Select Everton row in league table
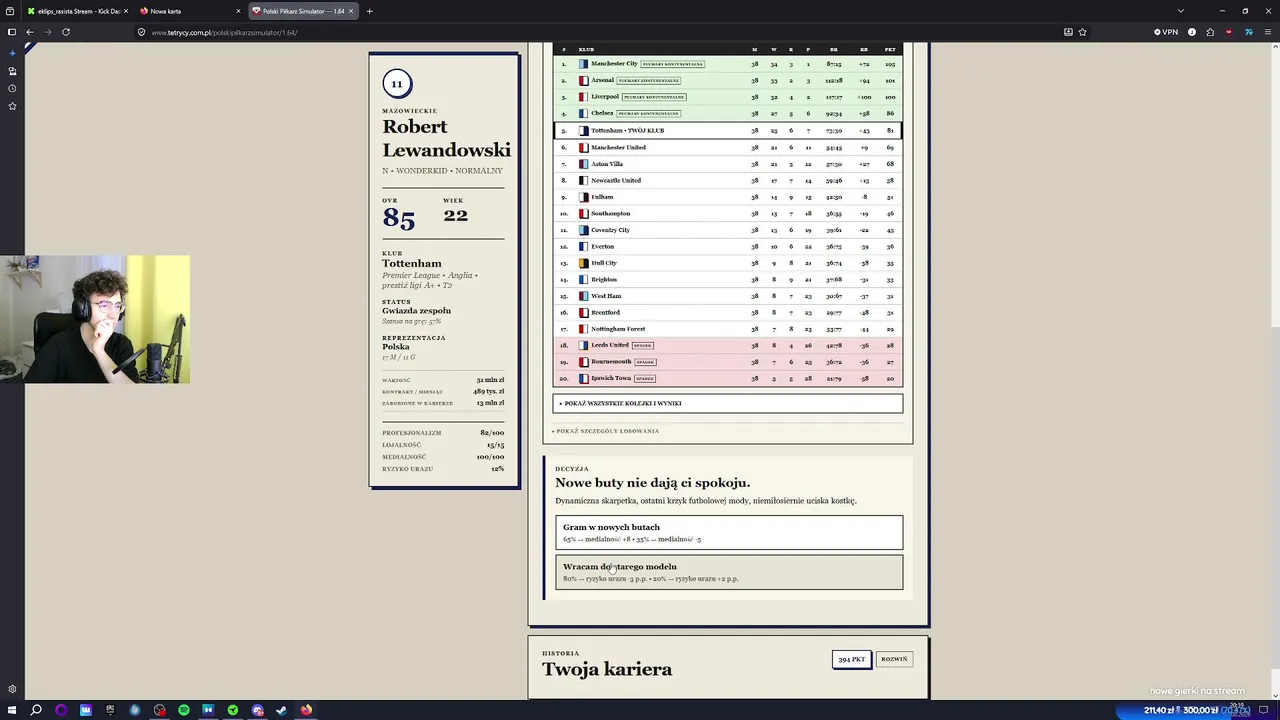Screen dimensions: 1280x720 (x=728, y=246)
